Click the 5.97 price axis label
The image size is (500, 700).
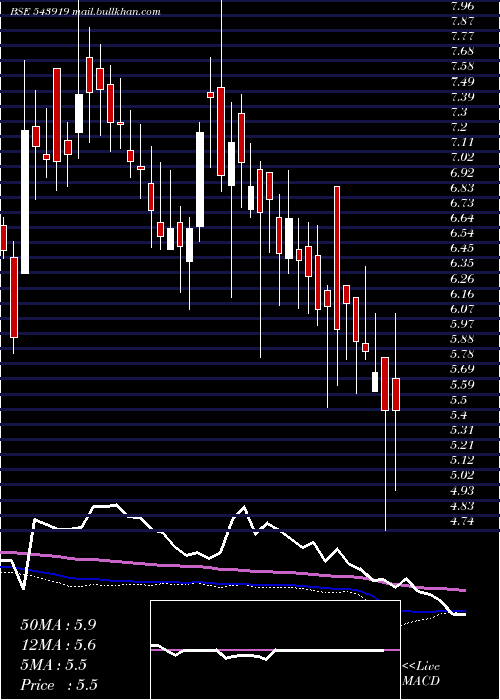(x=463, y=324)
